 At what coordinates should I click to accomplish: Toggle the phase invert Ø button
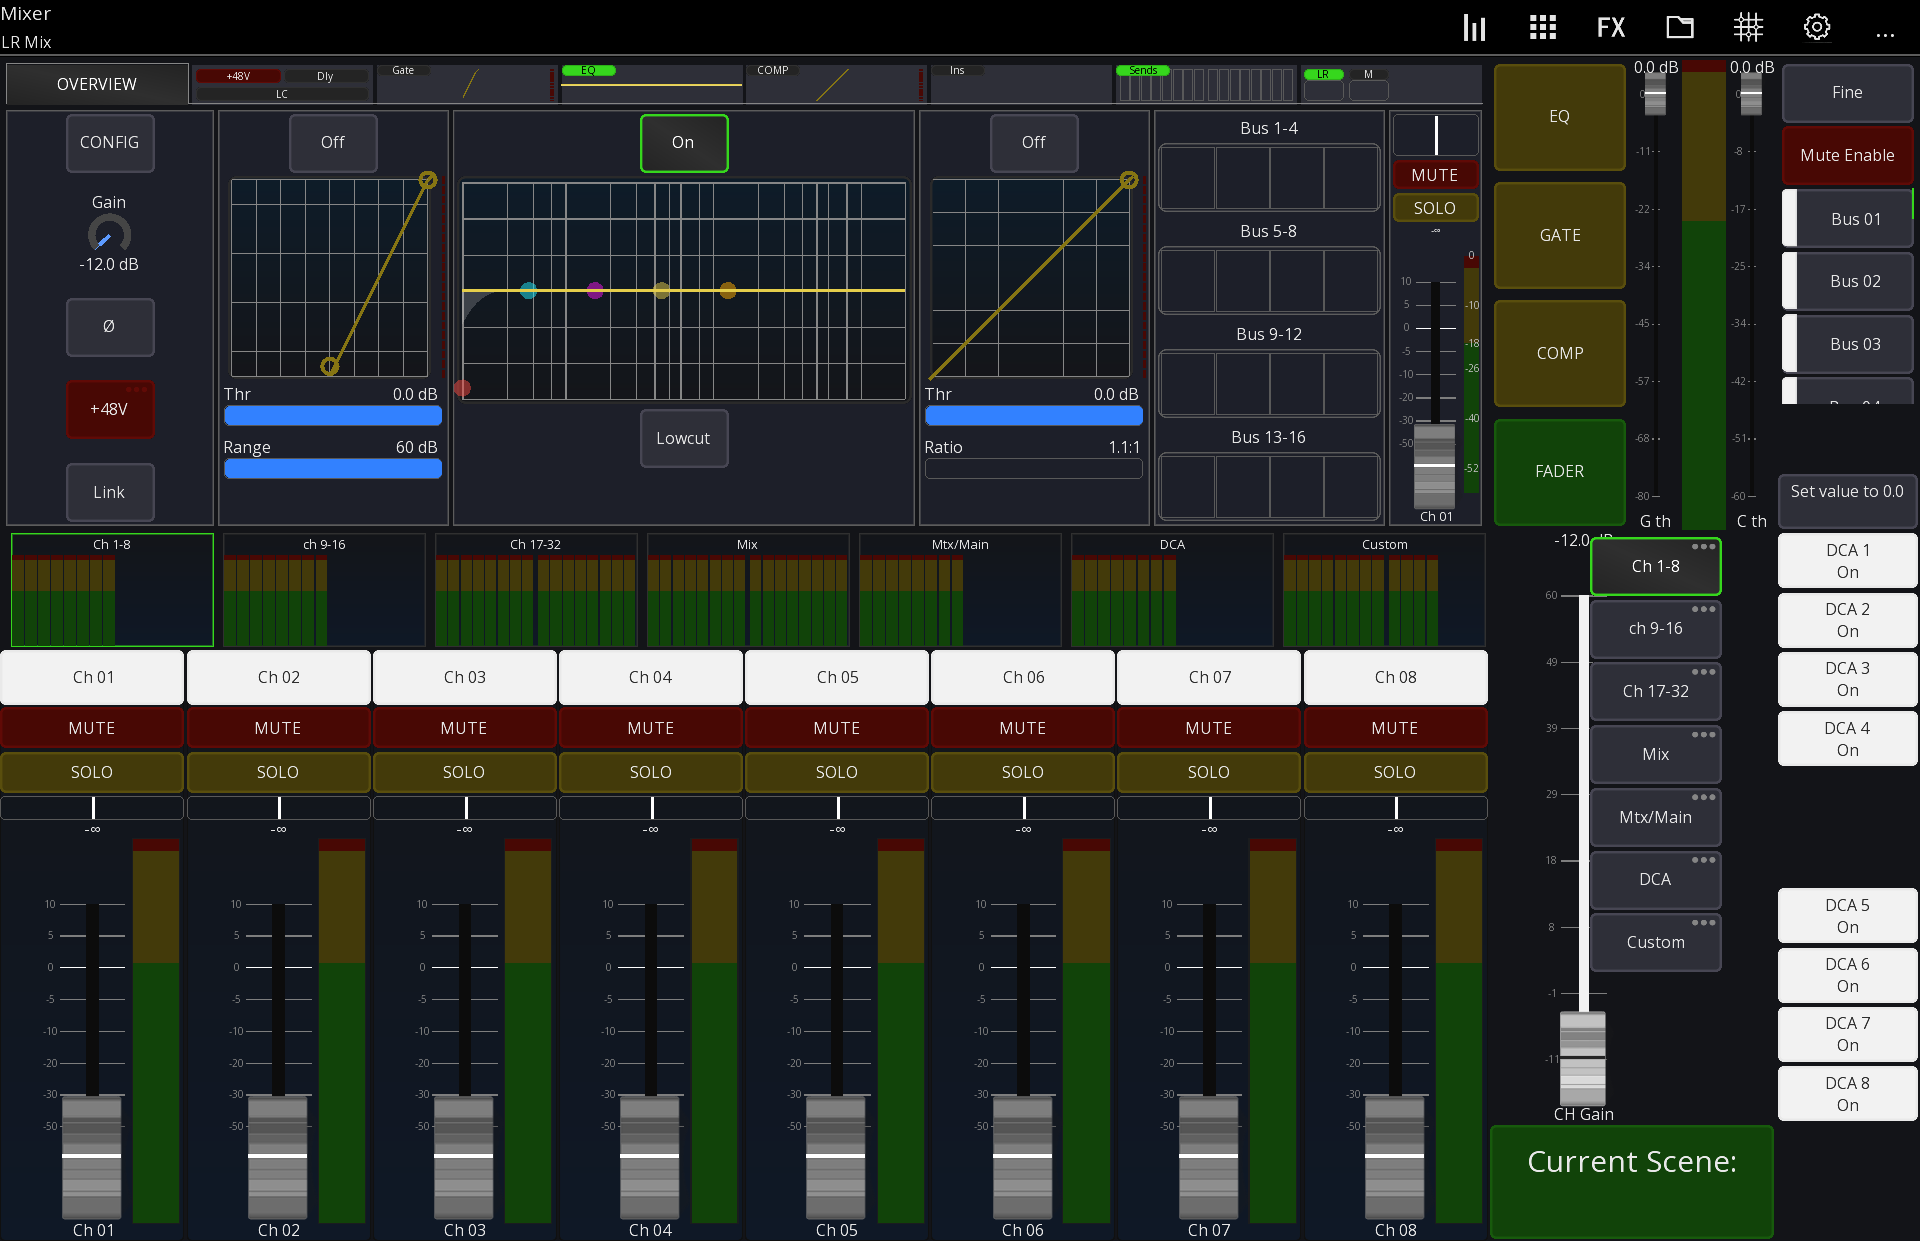(110, 326)
